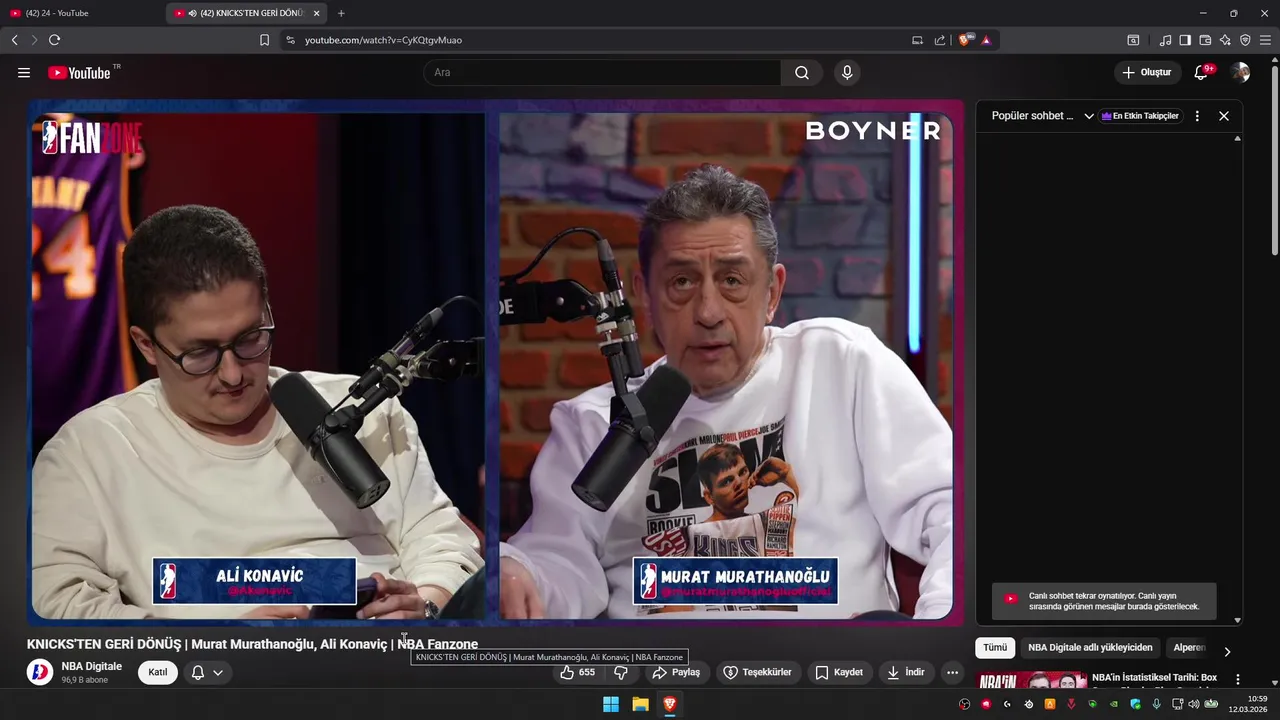Expand the notification bell preference dropdown
1280x720 pixels.
coord(207,672)
